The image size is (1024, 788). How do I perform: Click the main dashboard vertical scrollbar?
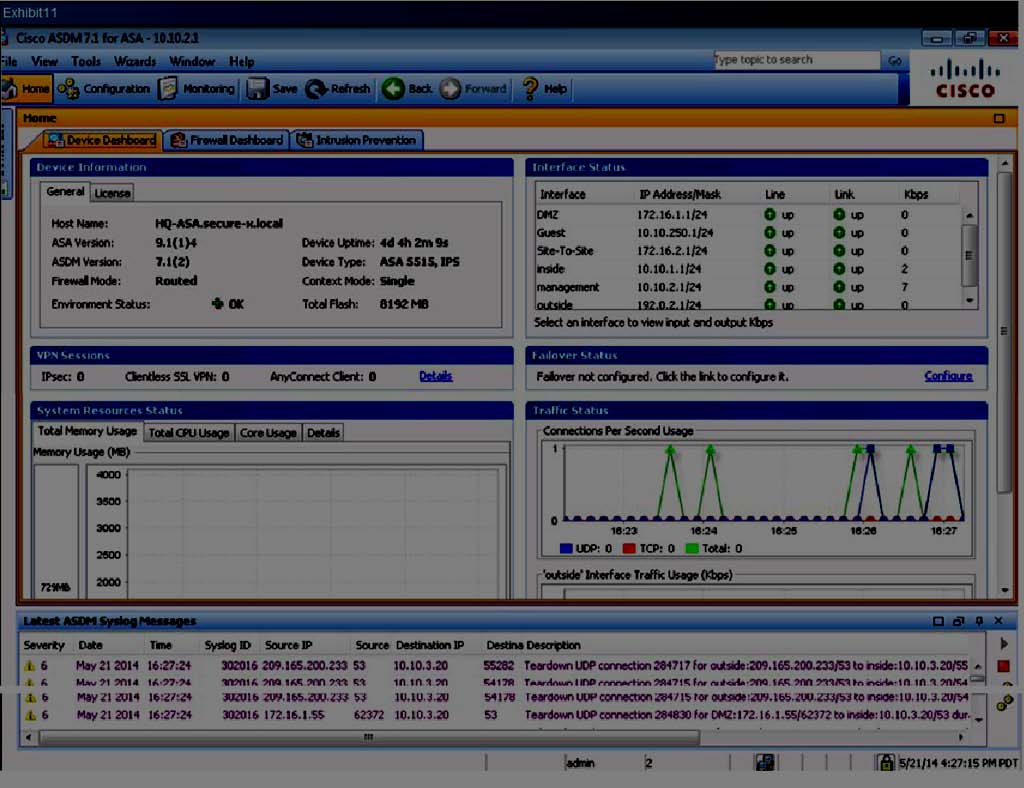click(x=1004, y=333)
